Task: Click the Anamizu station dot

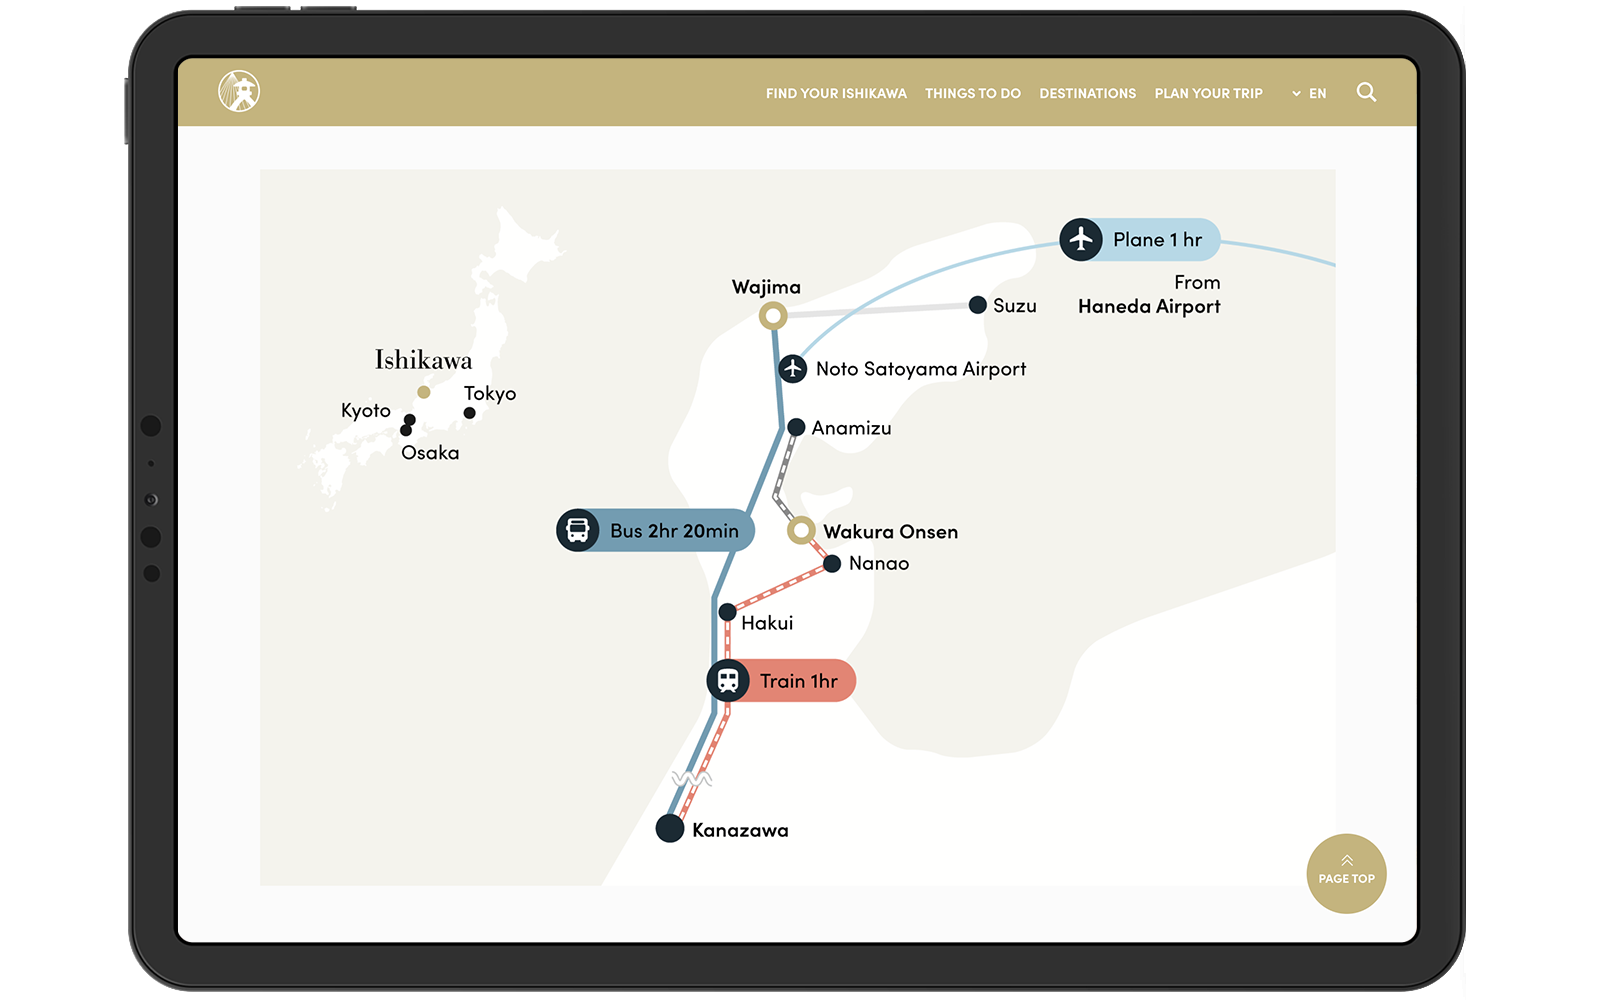Action: (x=796, y=427)
